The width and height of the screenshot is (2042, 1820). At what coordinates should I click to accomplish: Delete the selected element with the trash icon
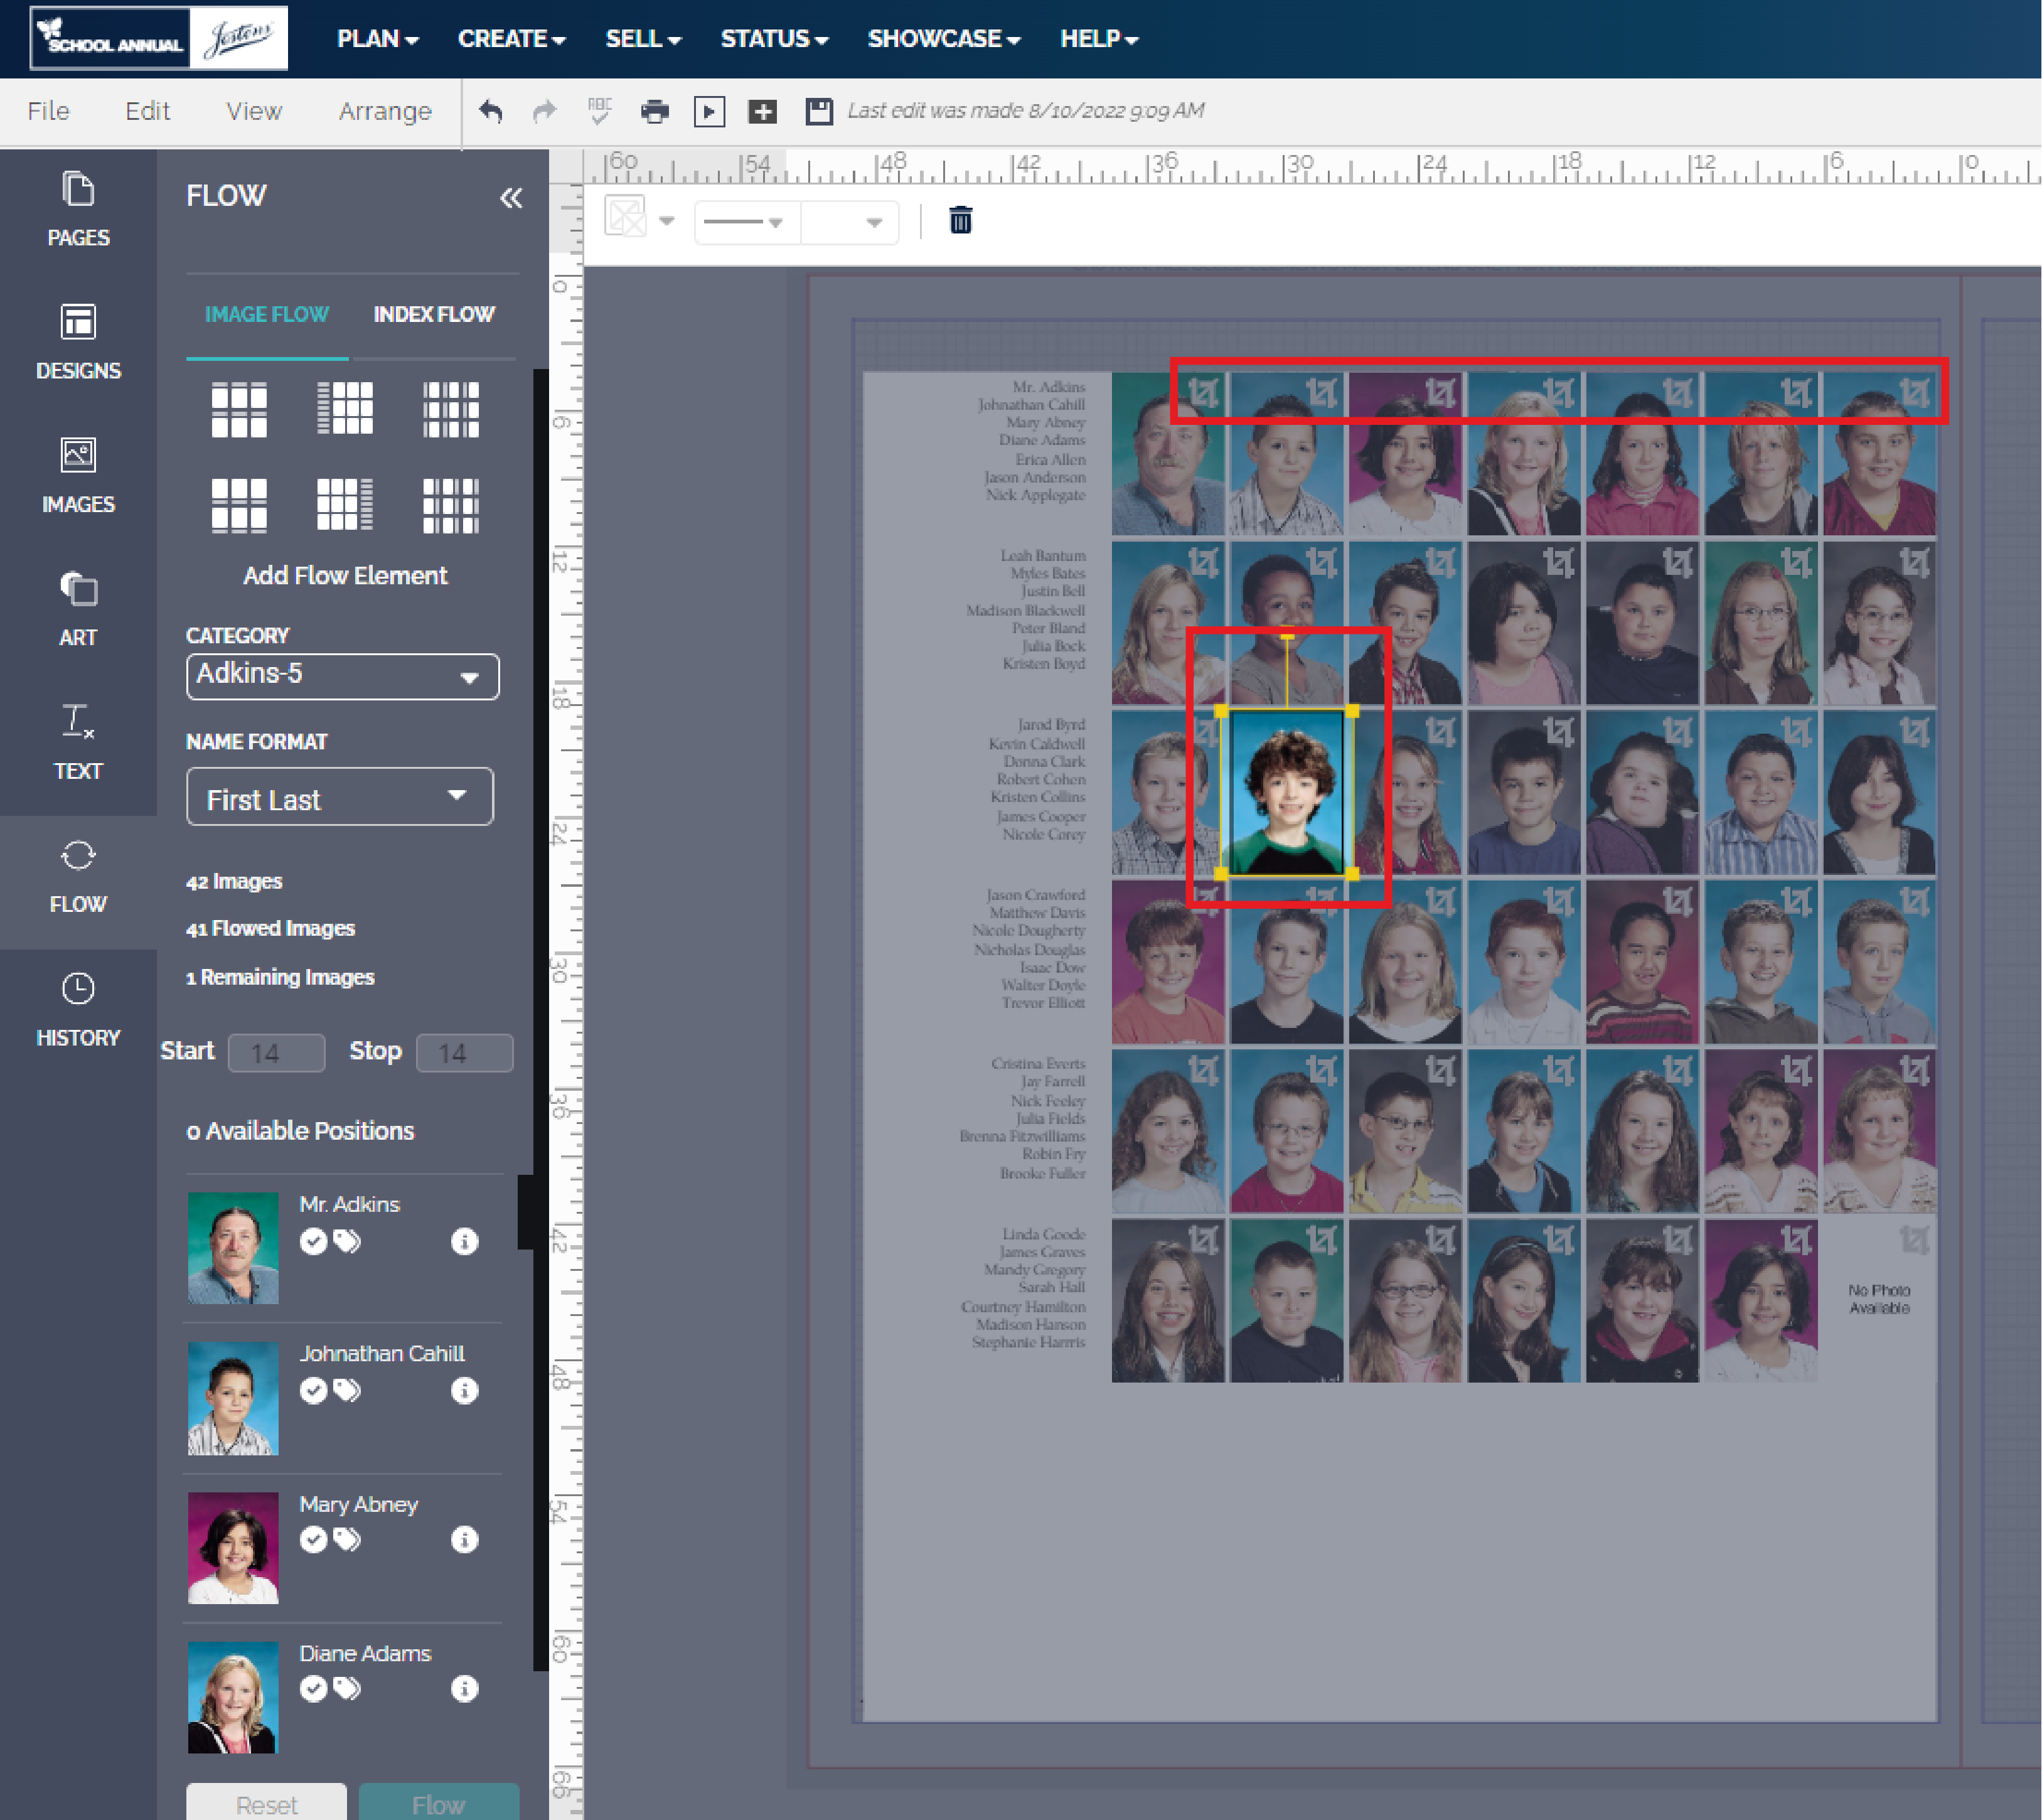click(x=959, y=221)
